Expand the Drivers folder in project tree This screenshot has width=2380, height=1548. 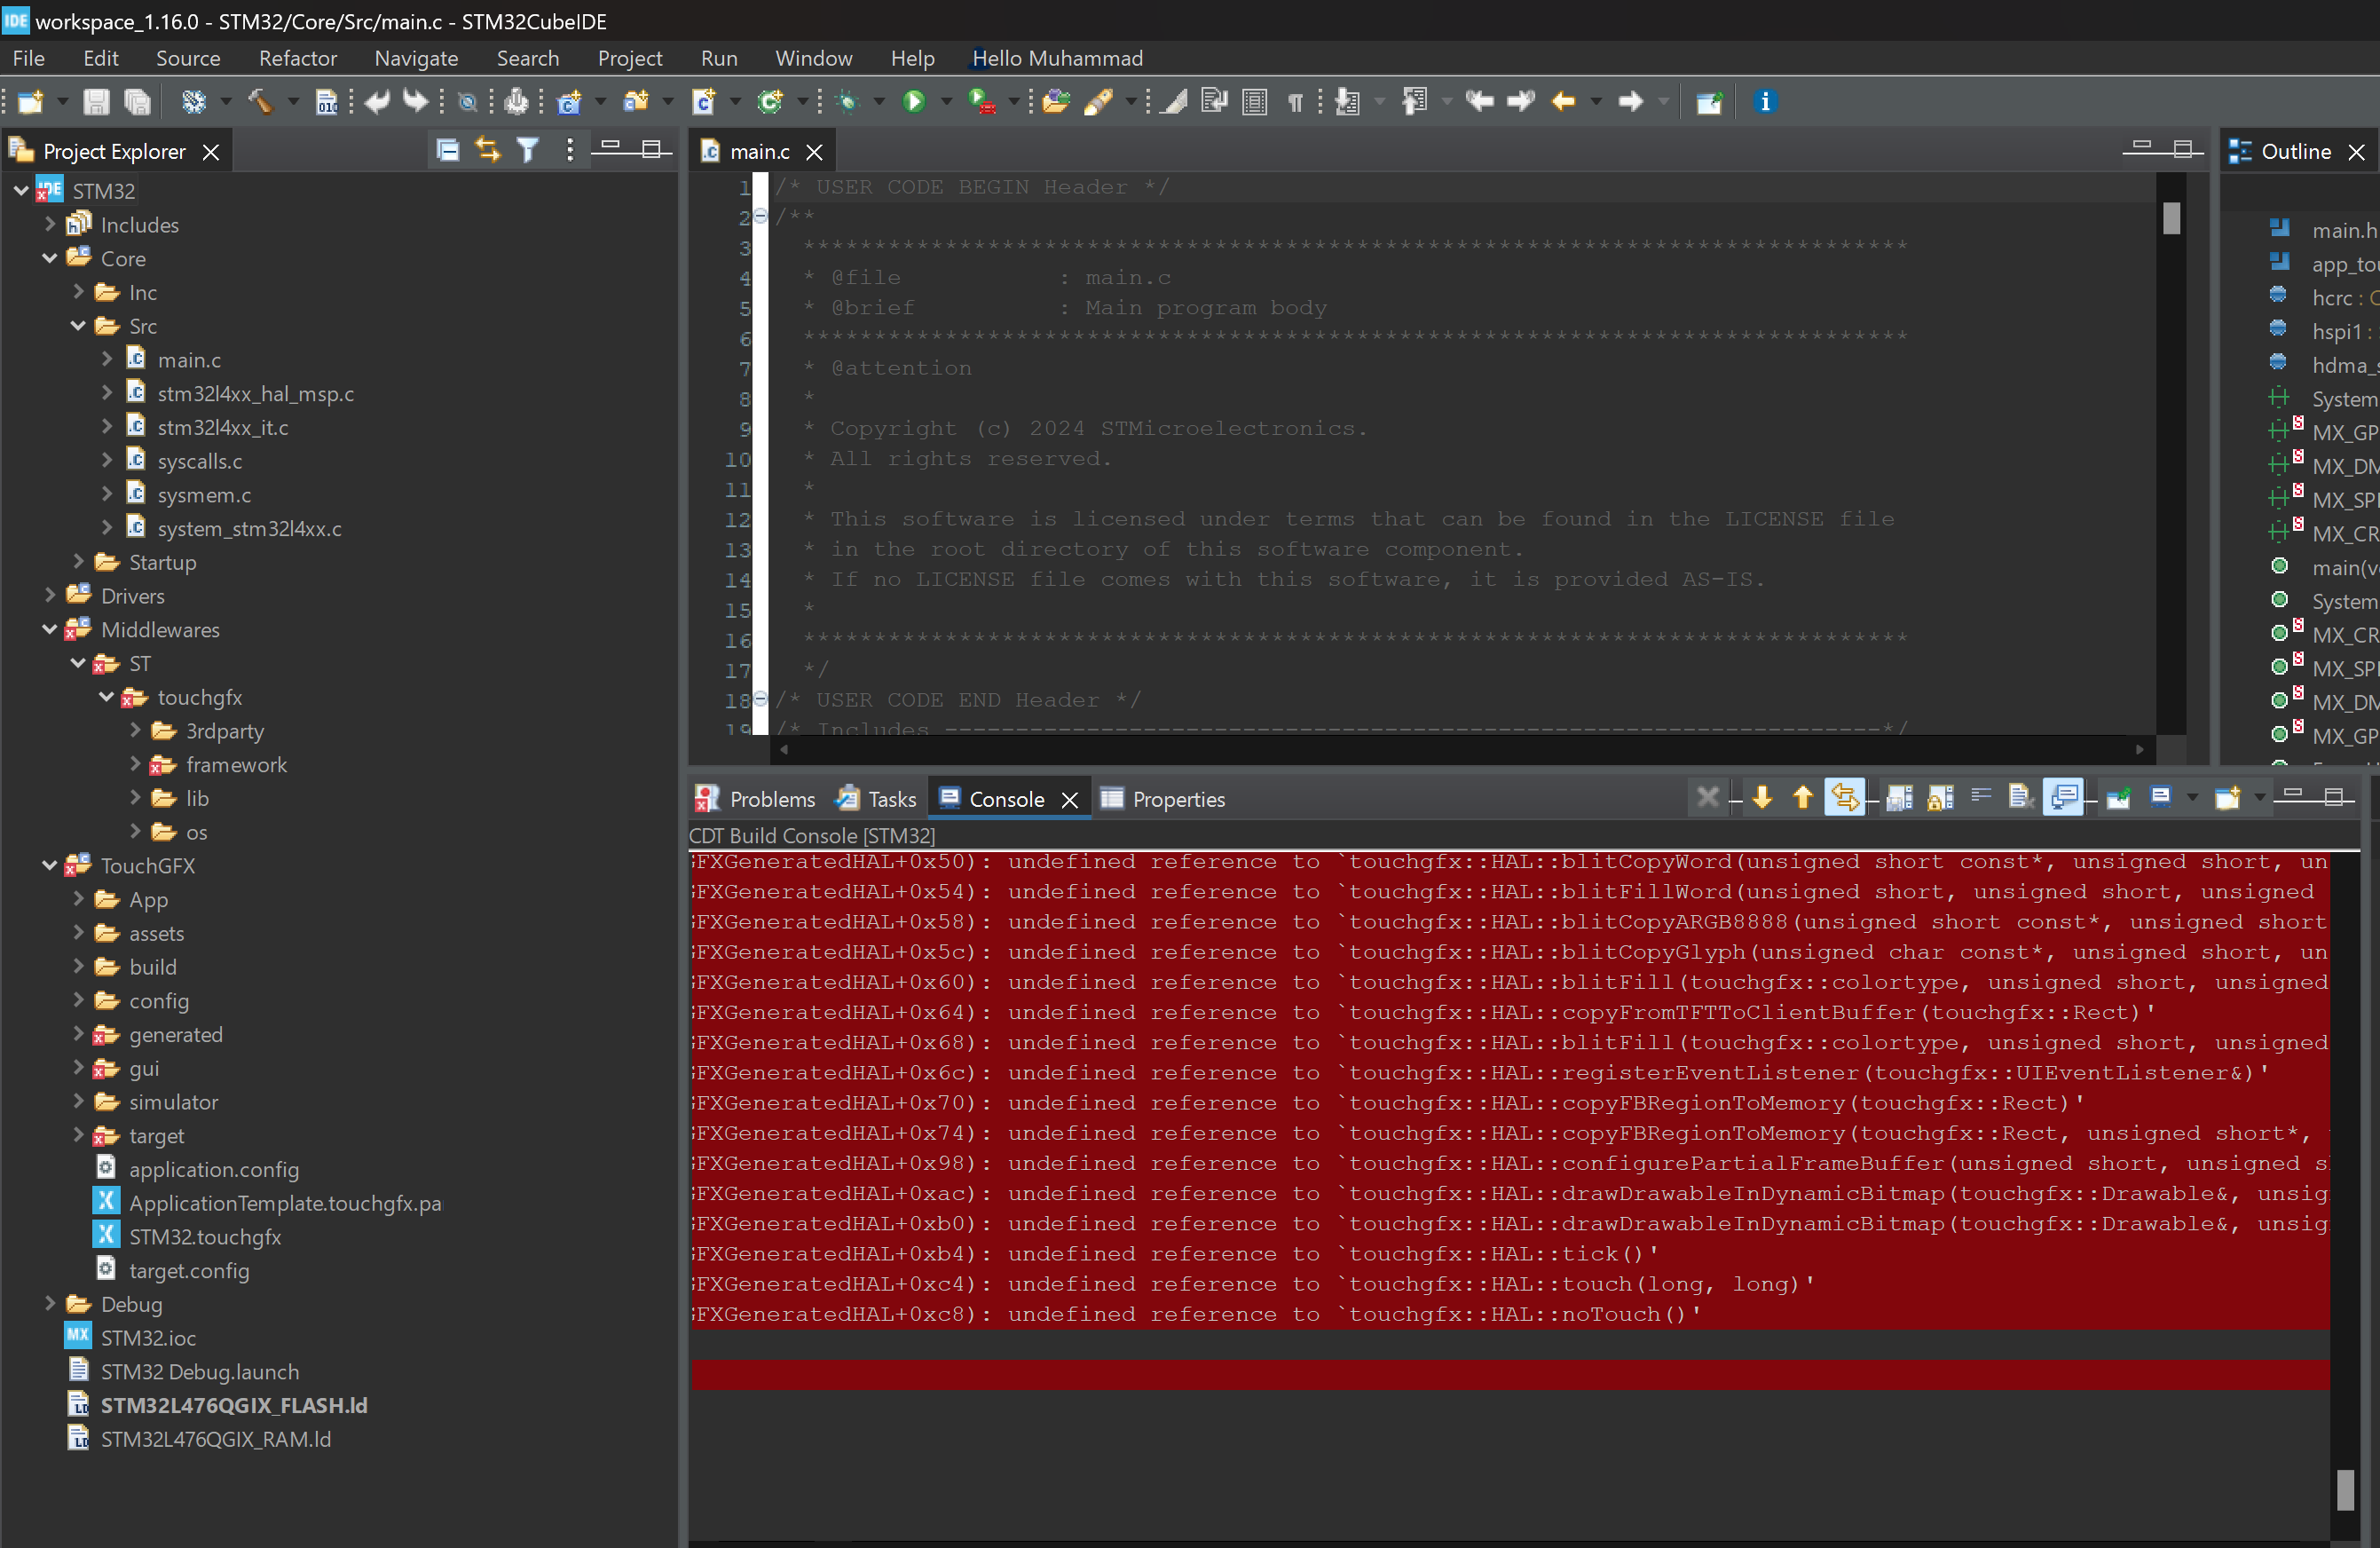tap(50, 595)
